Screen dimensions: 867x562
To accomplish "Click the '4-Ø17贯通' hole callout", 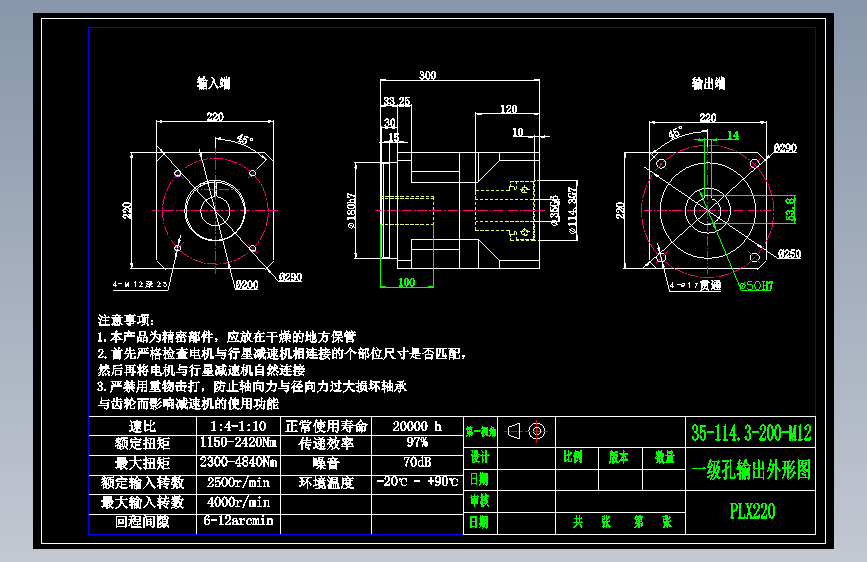I will tap(695, 285).
